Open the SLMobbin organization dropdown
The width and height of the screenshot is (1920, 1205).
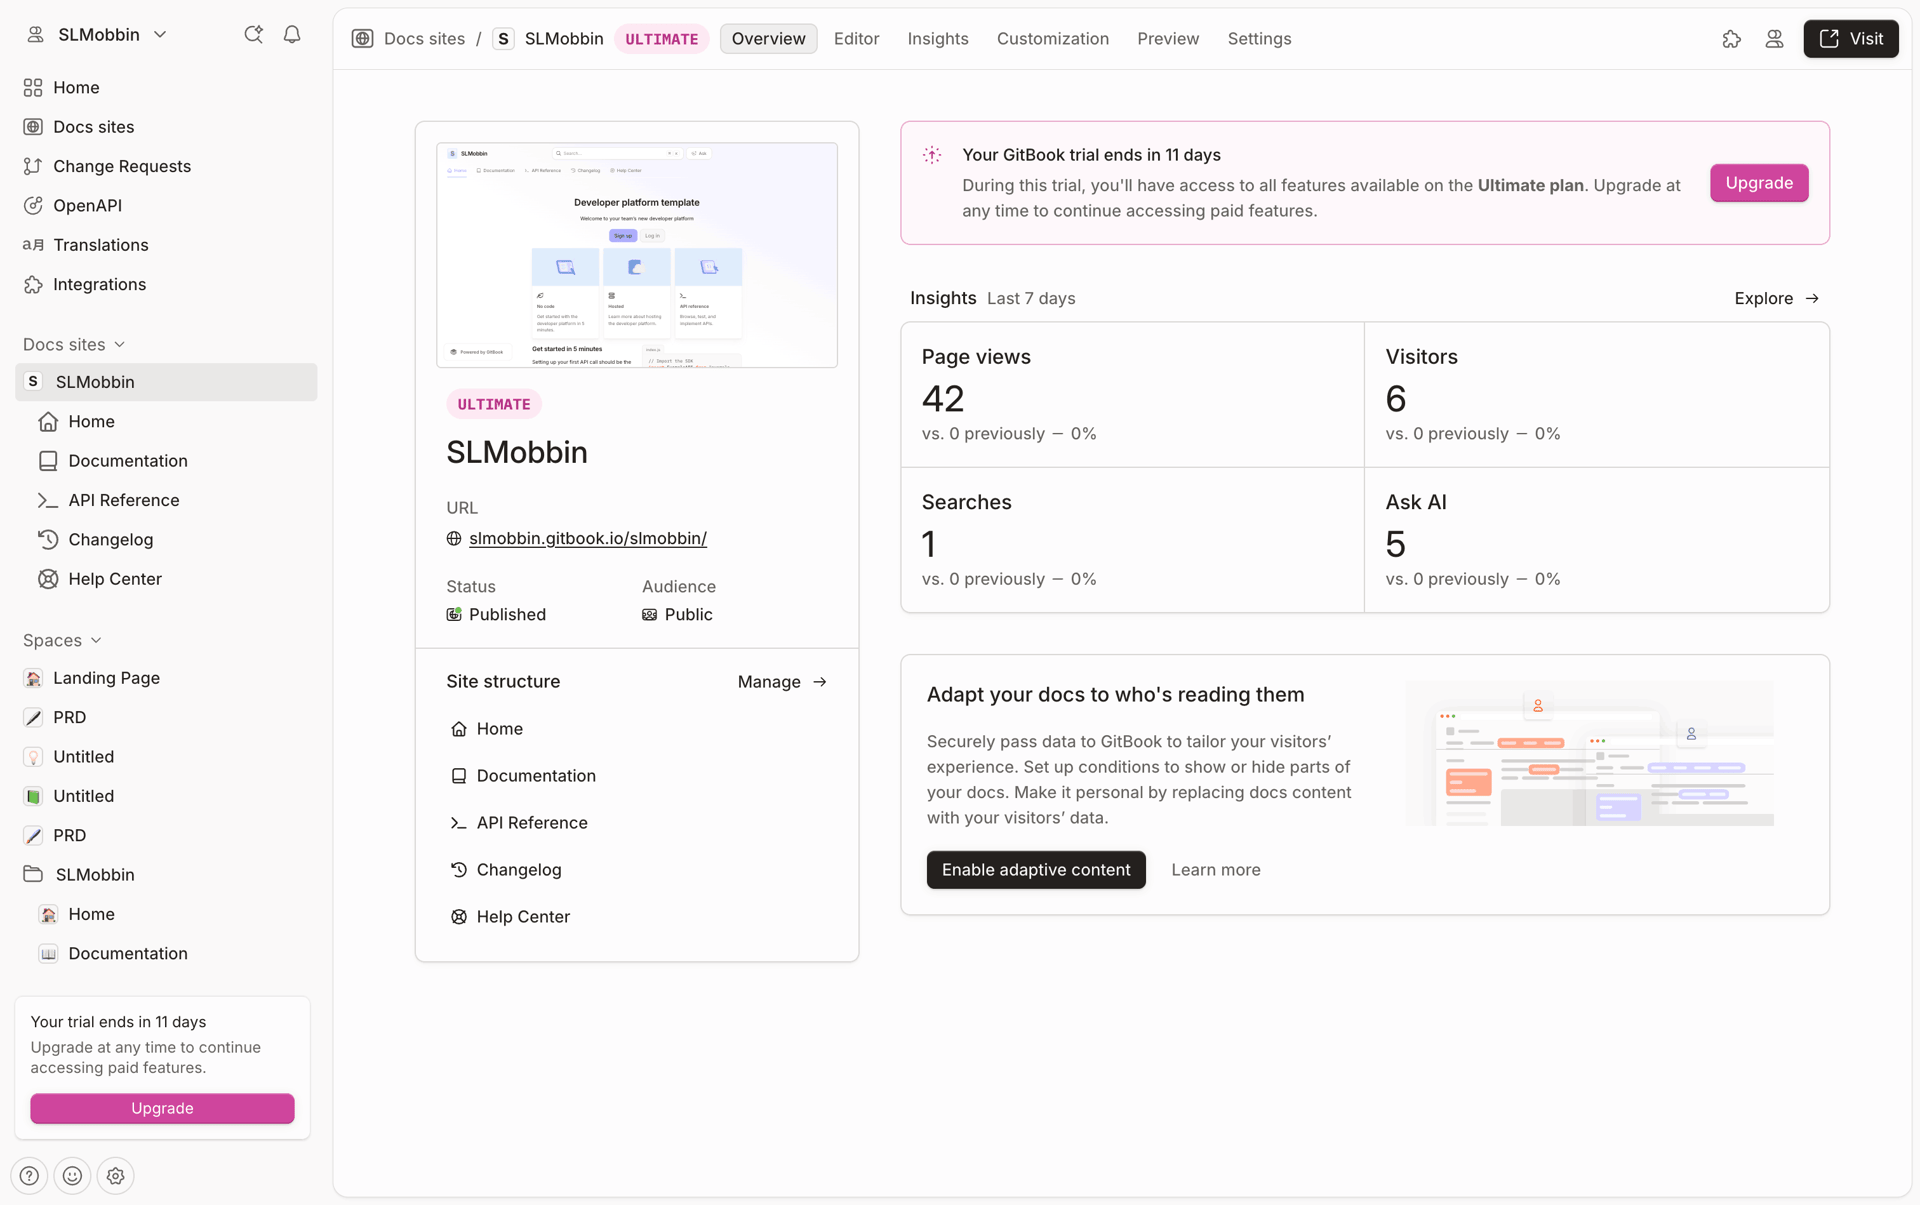tap(97, 35)
